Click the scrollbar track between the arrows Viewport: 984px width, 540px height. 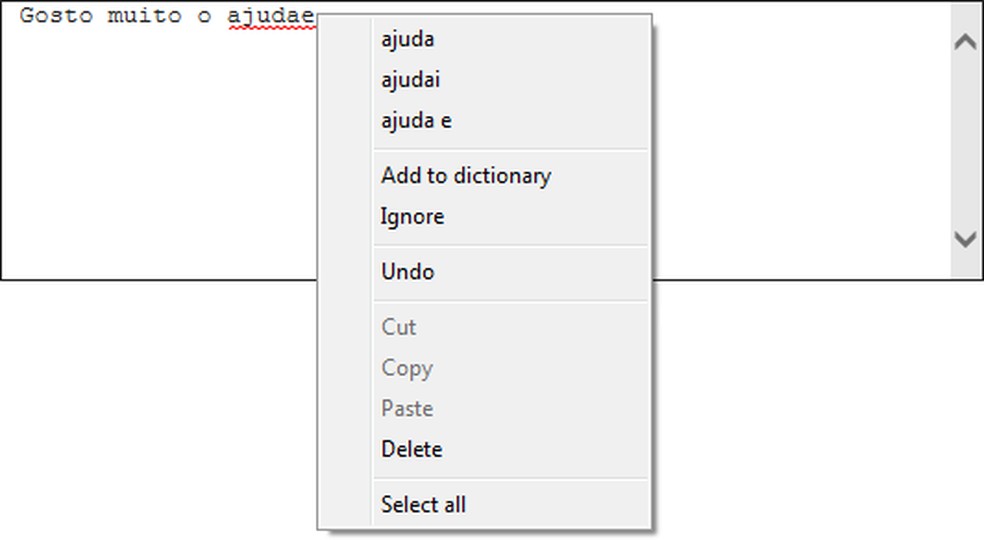point(965,140)
